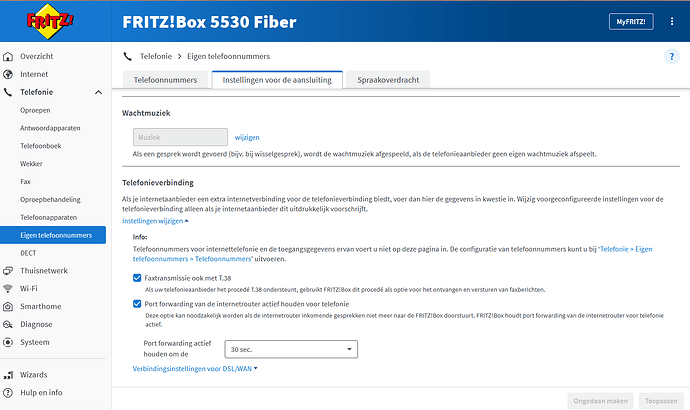Collapse the Telefonie menu chevron
690x410 pixels.
pos(99,92)
